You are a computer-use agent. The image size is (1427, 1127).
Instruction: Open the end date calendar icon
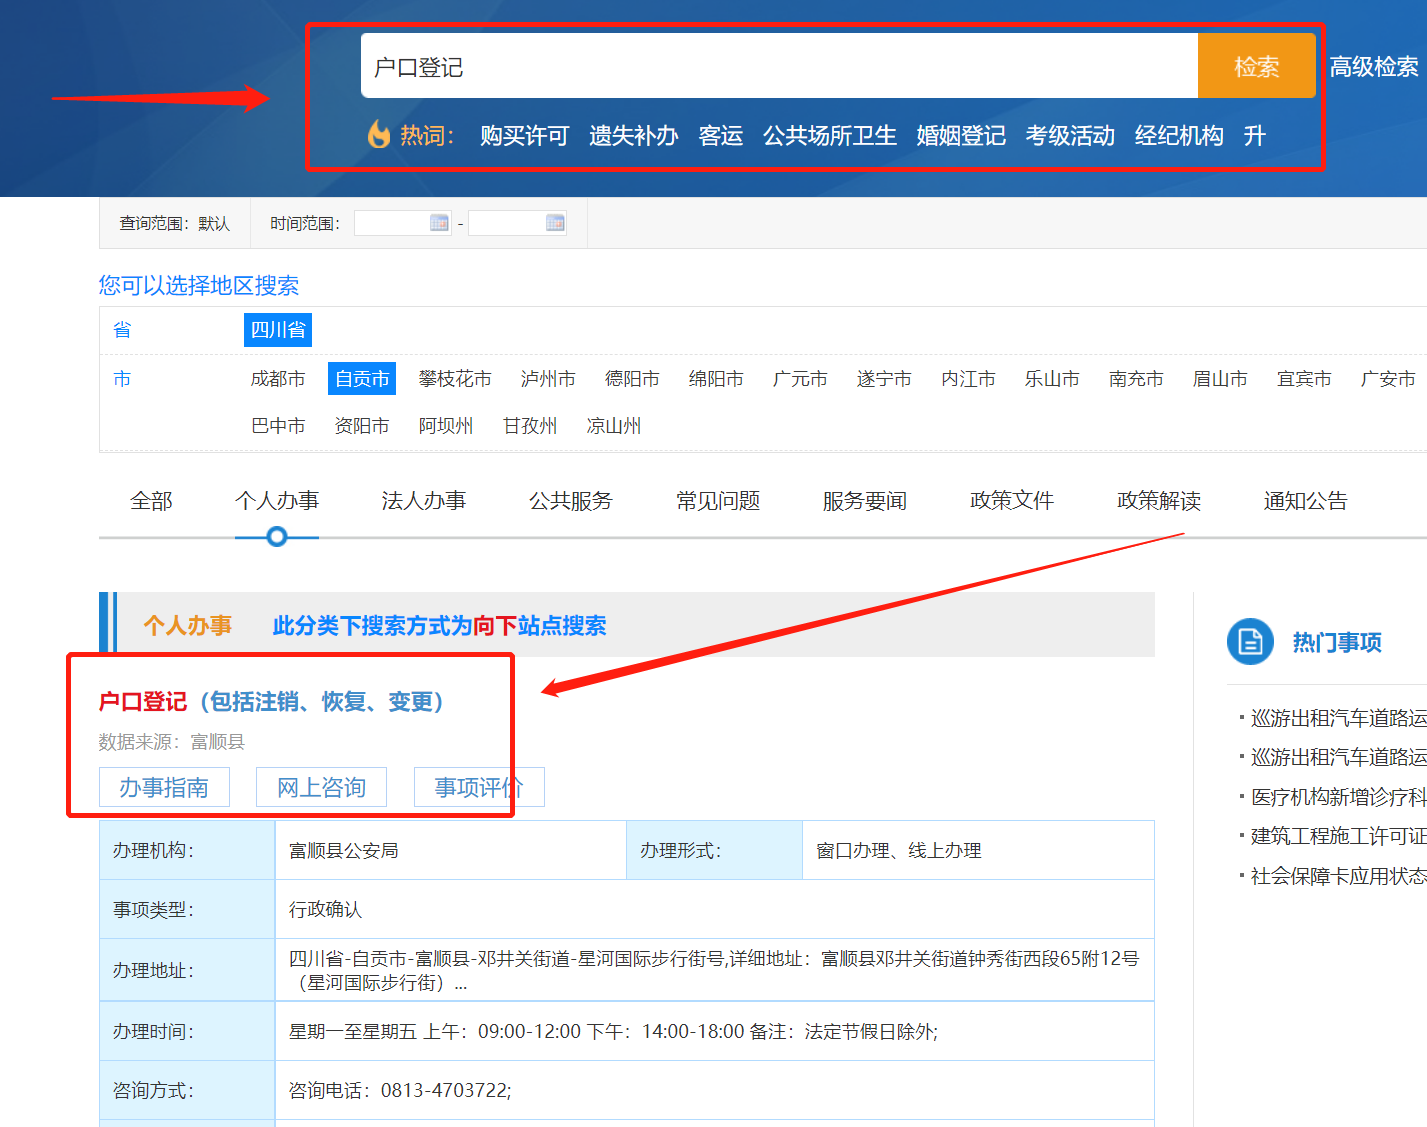555,223
